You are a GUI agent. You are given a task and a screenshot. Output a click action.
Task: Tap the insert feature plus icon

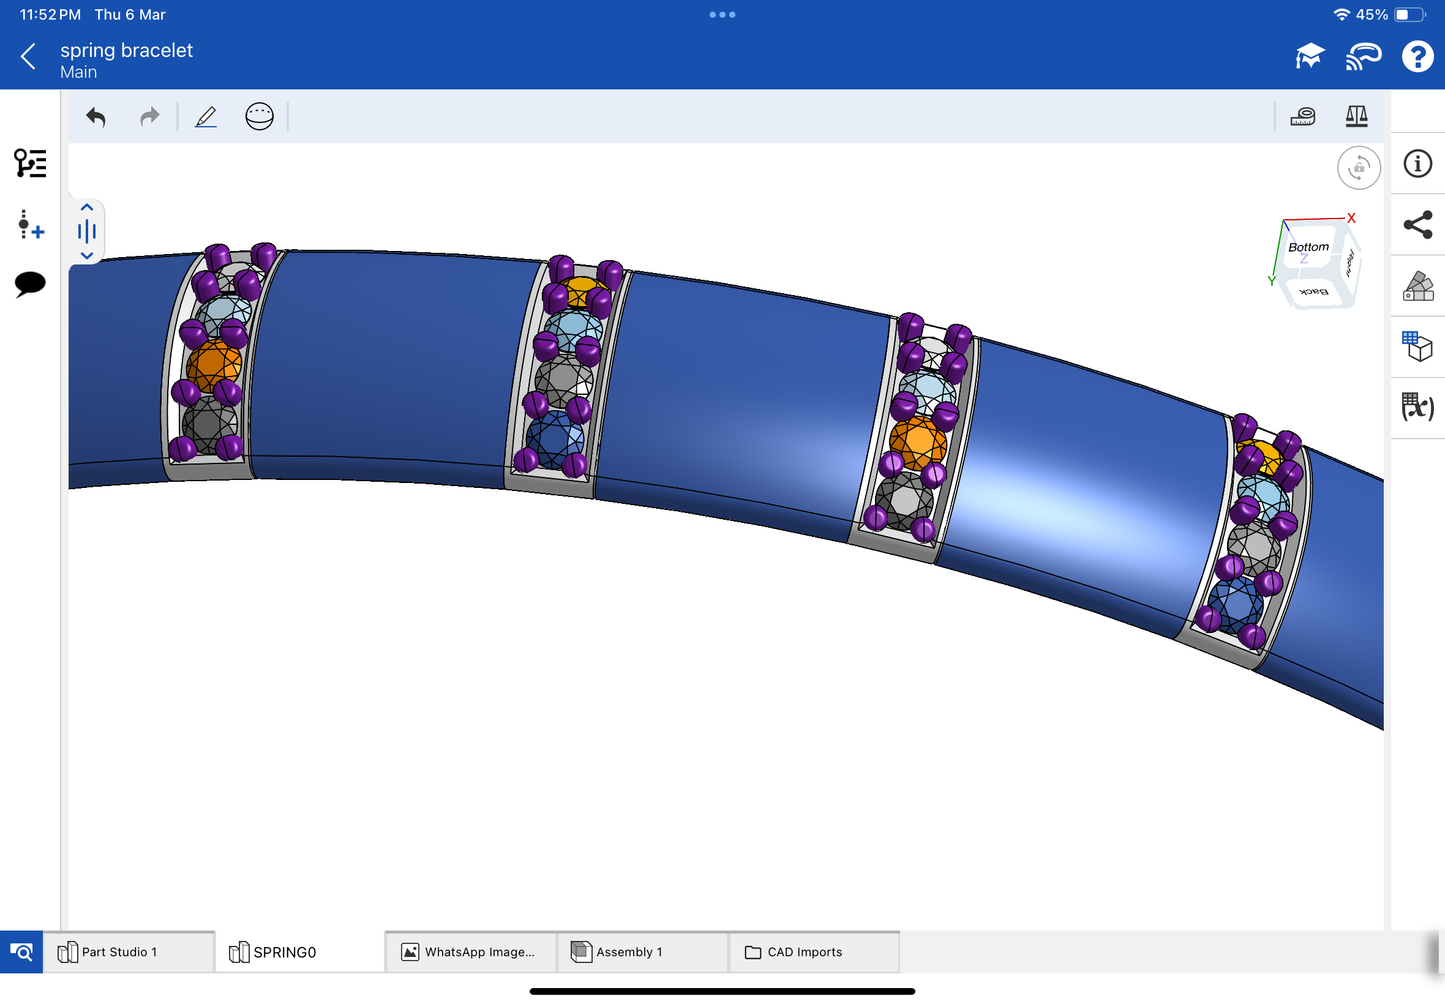coord(30,225)
